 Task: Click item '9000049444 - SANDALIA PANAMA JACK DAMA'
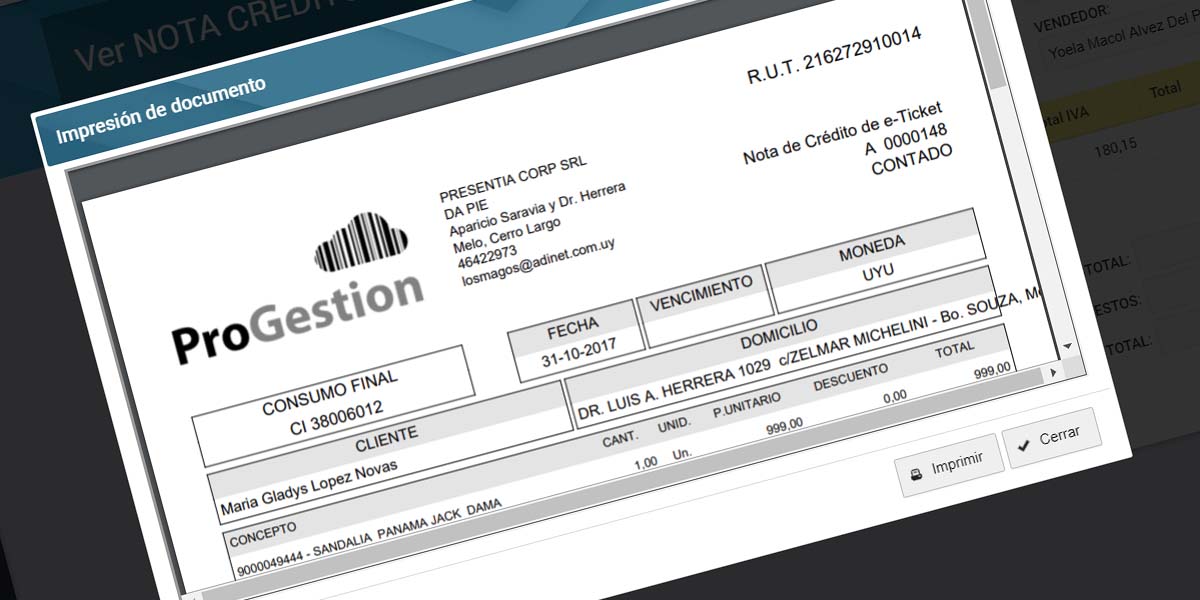[x=370, y=536]
